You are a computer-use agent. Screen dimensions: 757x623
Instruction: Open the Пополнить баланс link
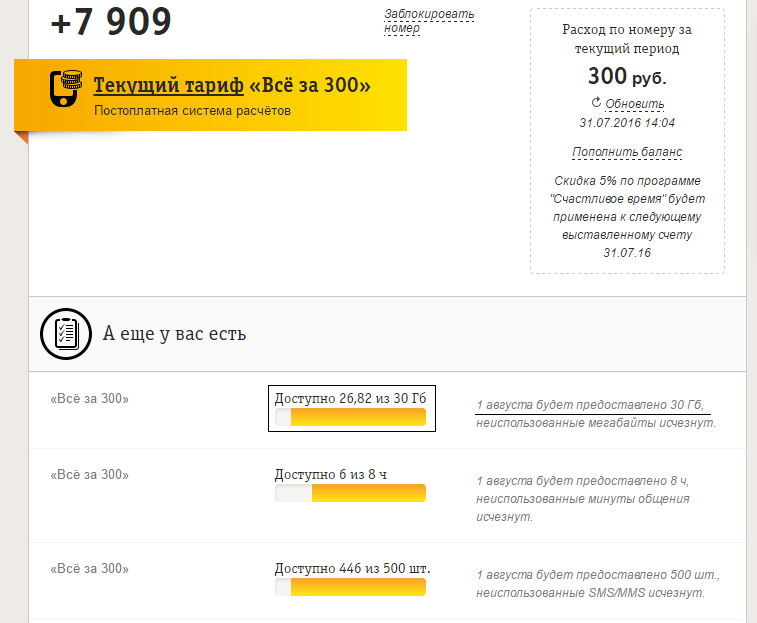[627, 152]
